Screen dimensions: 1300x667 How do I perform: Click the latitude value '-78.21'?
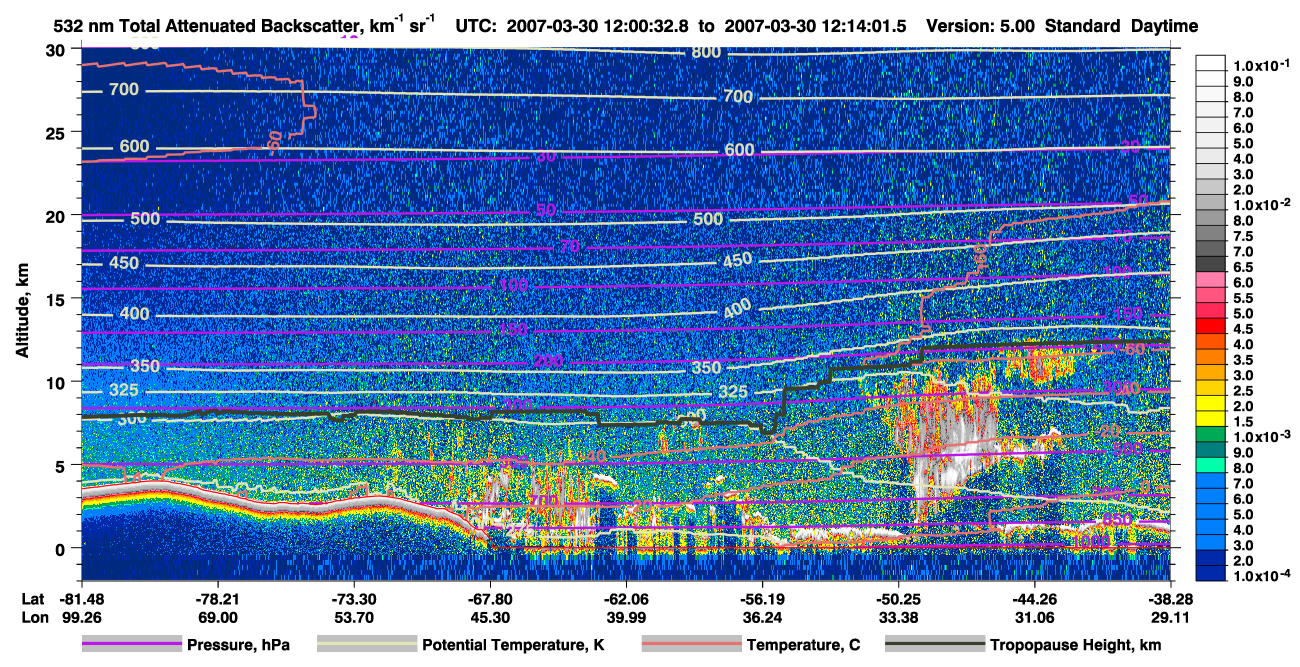217,600
